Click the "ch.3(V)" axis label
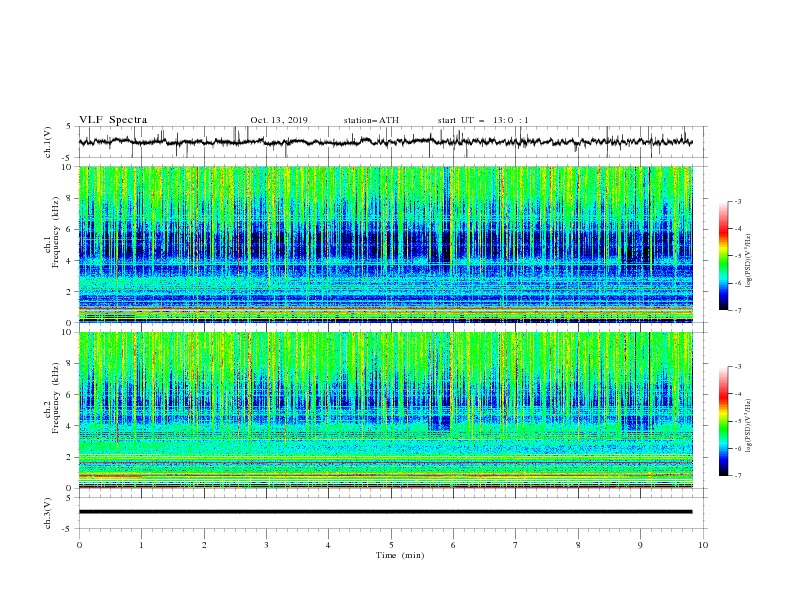 click(x=48, y=513)
